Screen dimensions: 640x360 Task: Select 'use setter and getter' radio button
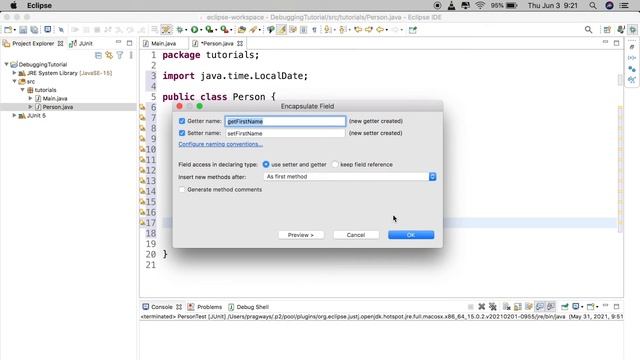[x=266, y=164]
